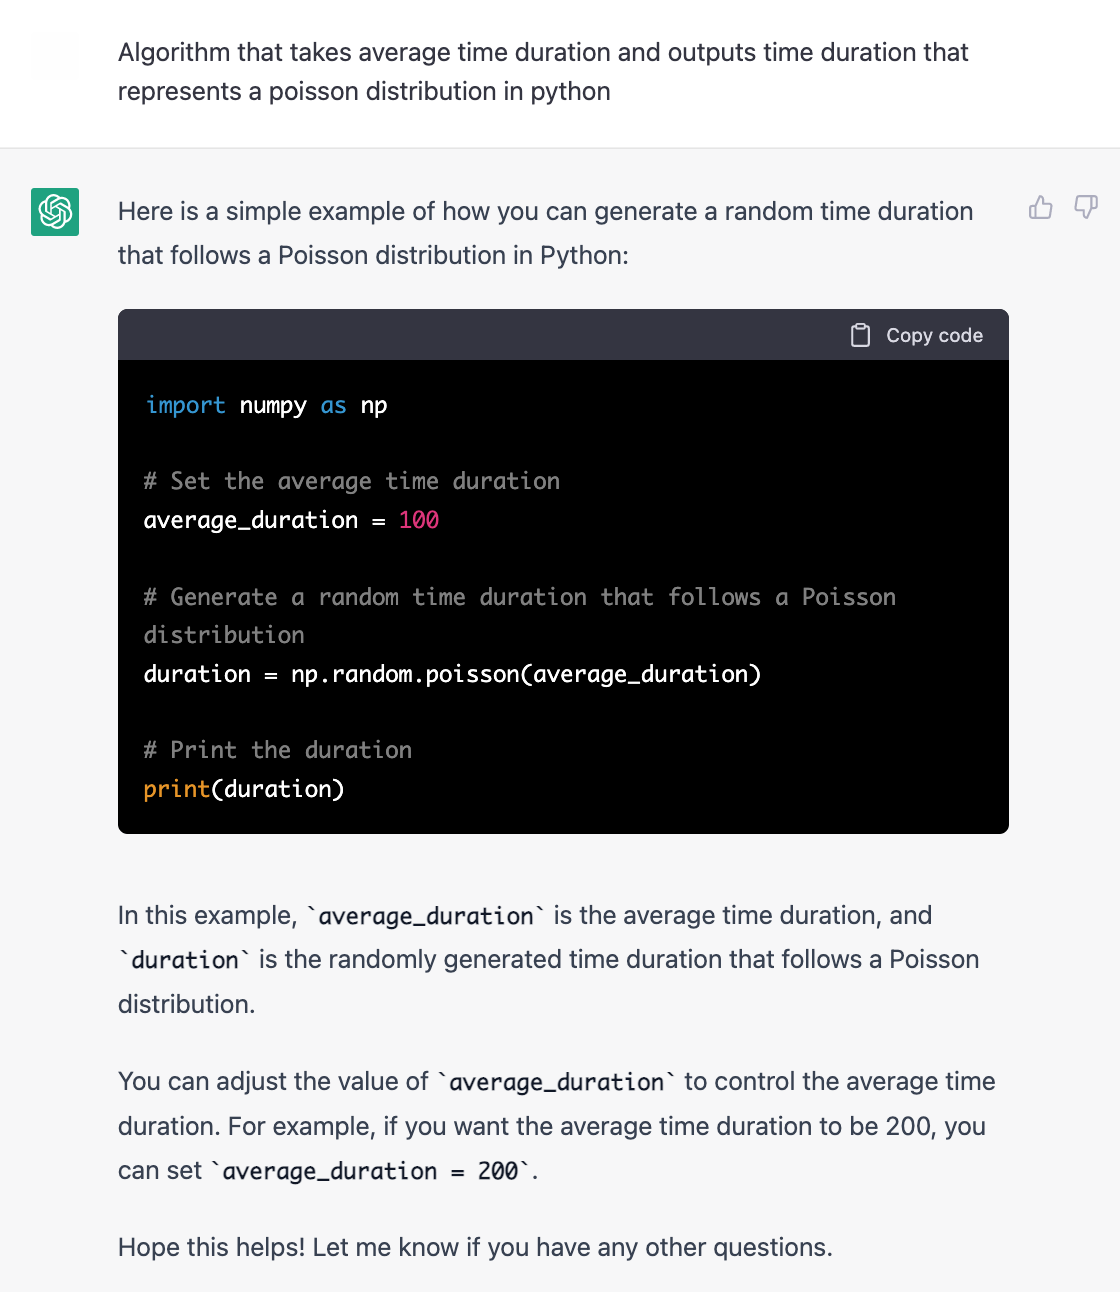
Task: Click the "import numpy as np" code line
Action: coord(266,405)
